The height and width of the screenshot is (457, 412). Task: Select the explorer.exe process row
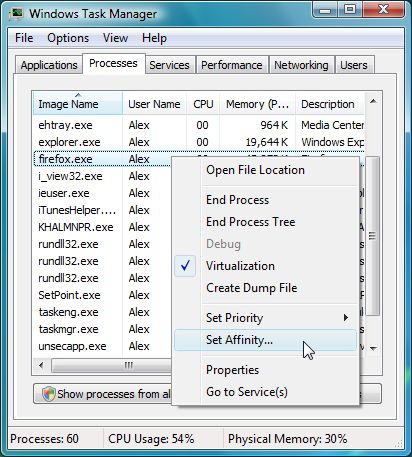(x=199, y=142)
